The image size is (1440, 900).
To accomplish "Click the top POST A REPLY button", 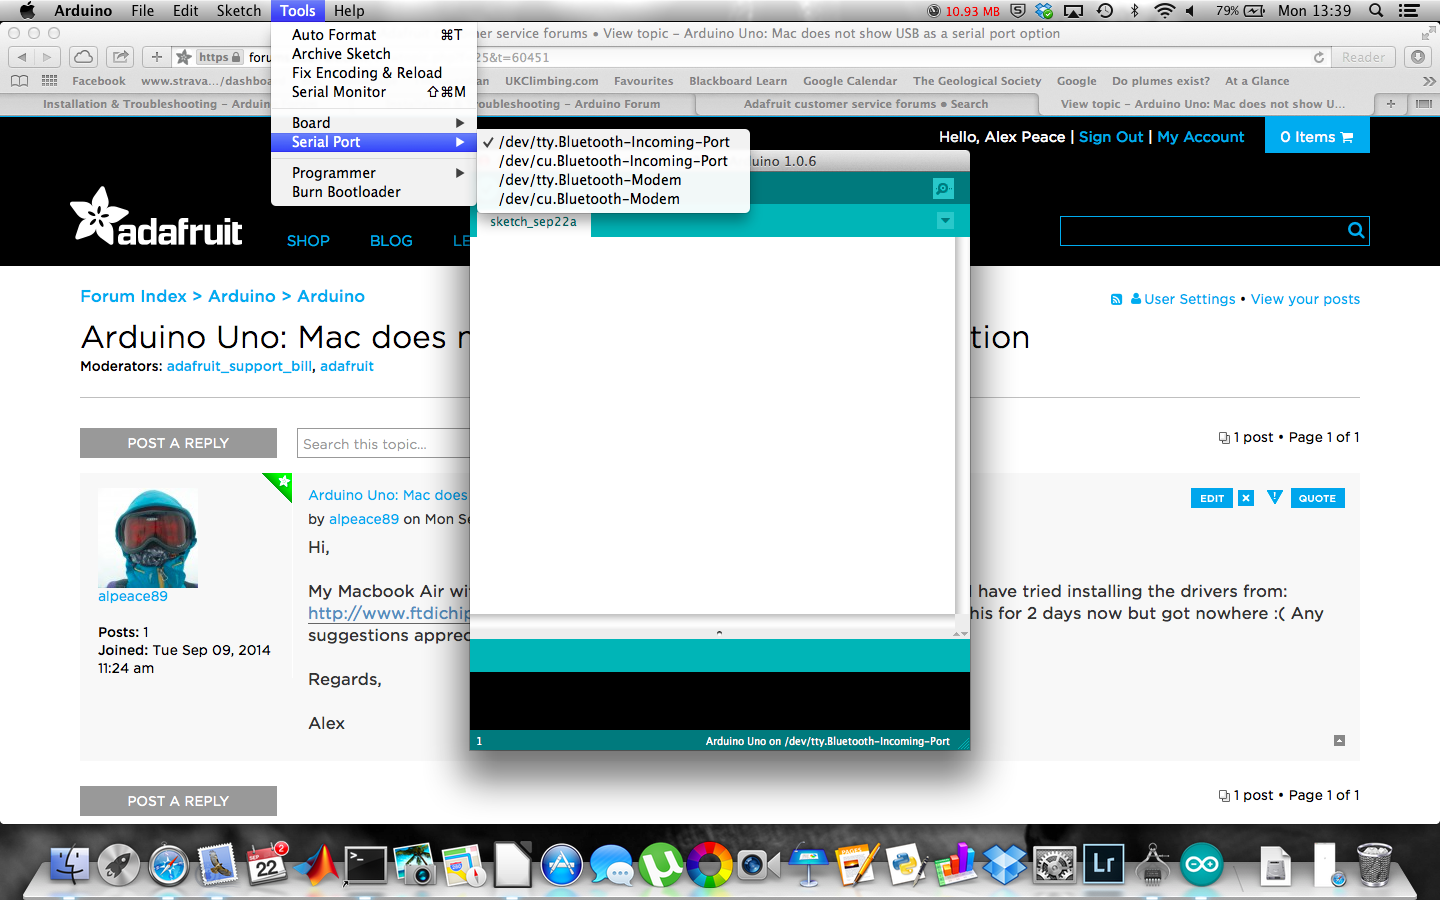I will (178, 443).
